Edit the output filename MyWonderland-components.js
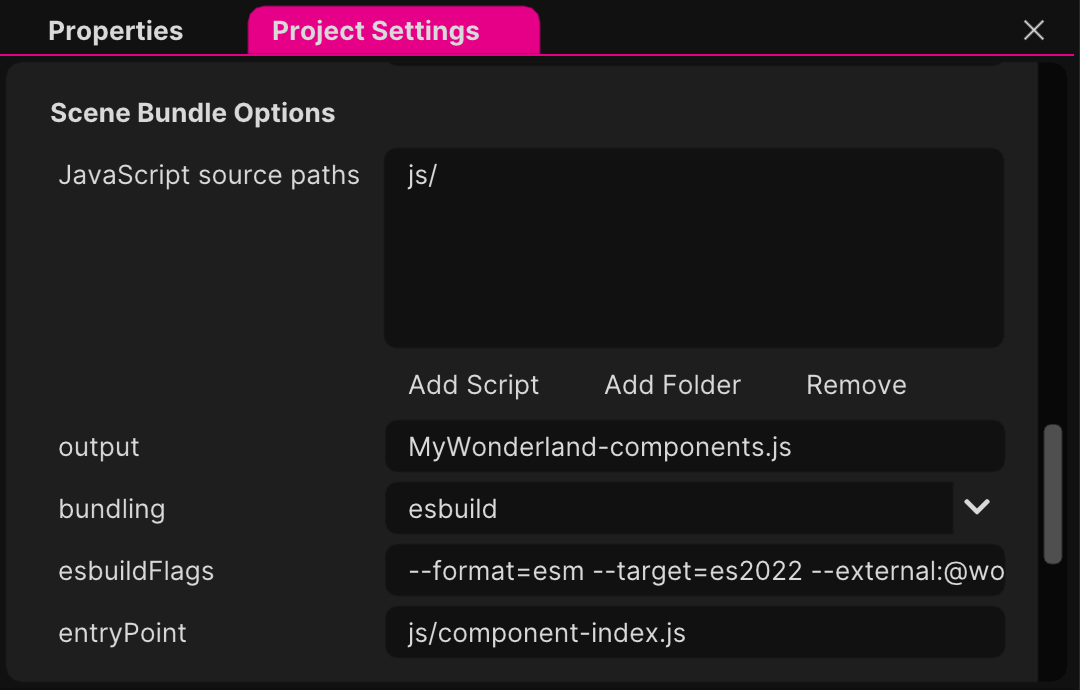The image size is (1080, 690). (694, 446)
